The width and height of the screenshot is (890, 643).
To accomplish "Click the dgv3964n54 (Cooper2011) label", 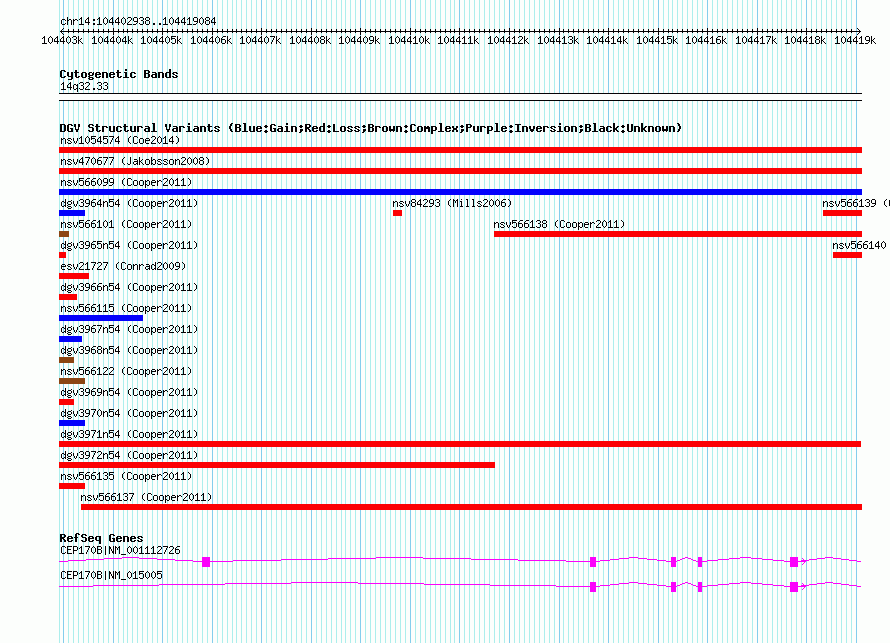I will coord(129,203).
